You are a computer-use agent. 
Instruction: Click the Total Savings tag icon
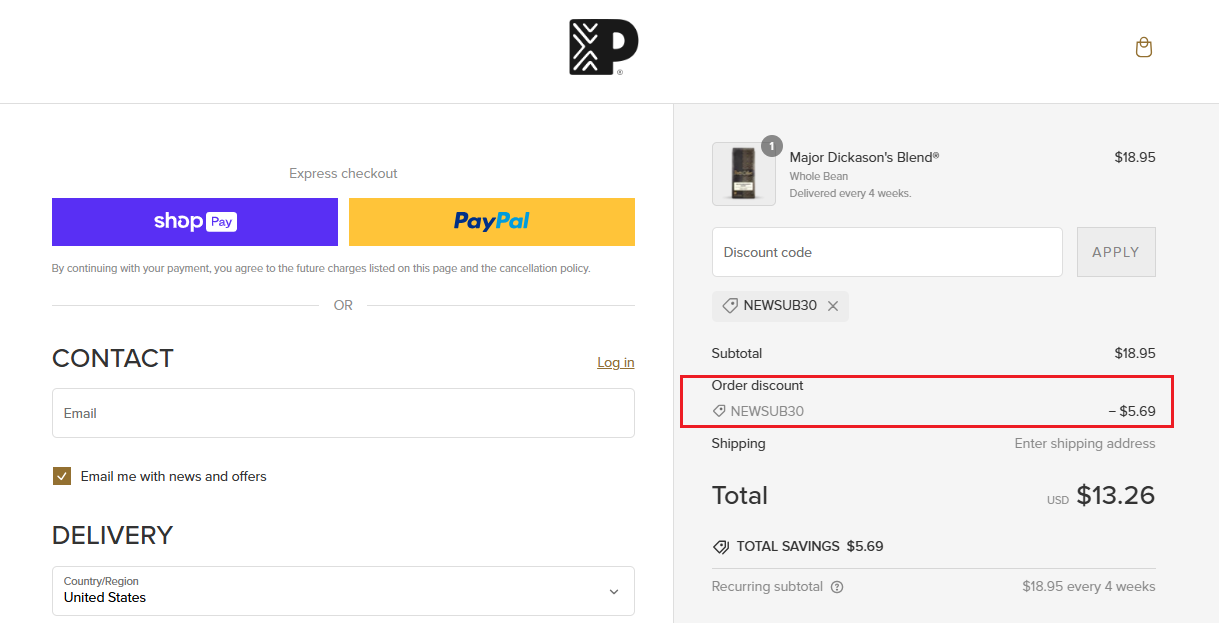(721, 547)
